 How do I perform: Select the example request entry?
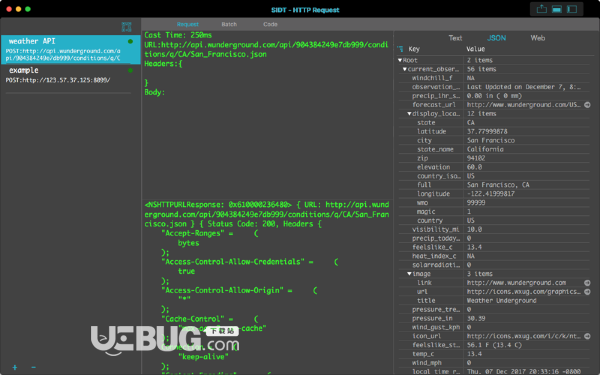tap(71, 75)
